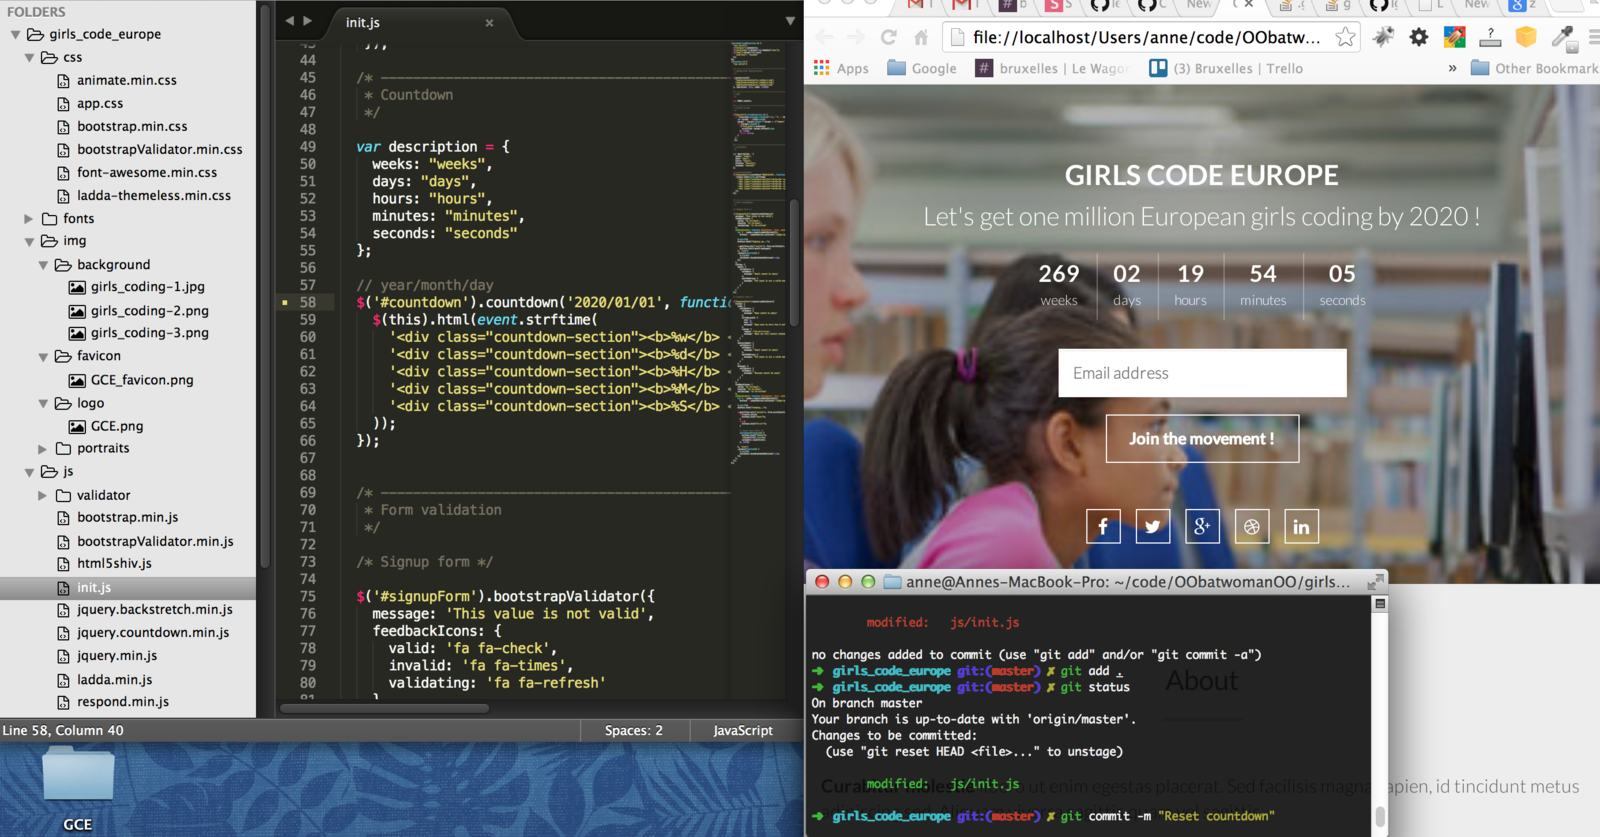
Task: Select the GCE folder on desktop
Action: pos(78,790)
